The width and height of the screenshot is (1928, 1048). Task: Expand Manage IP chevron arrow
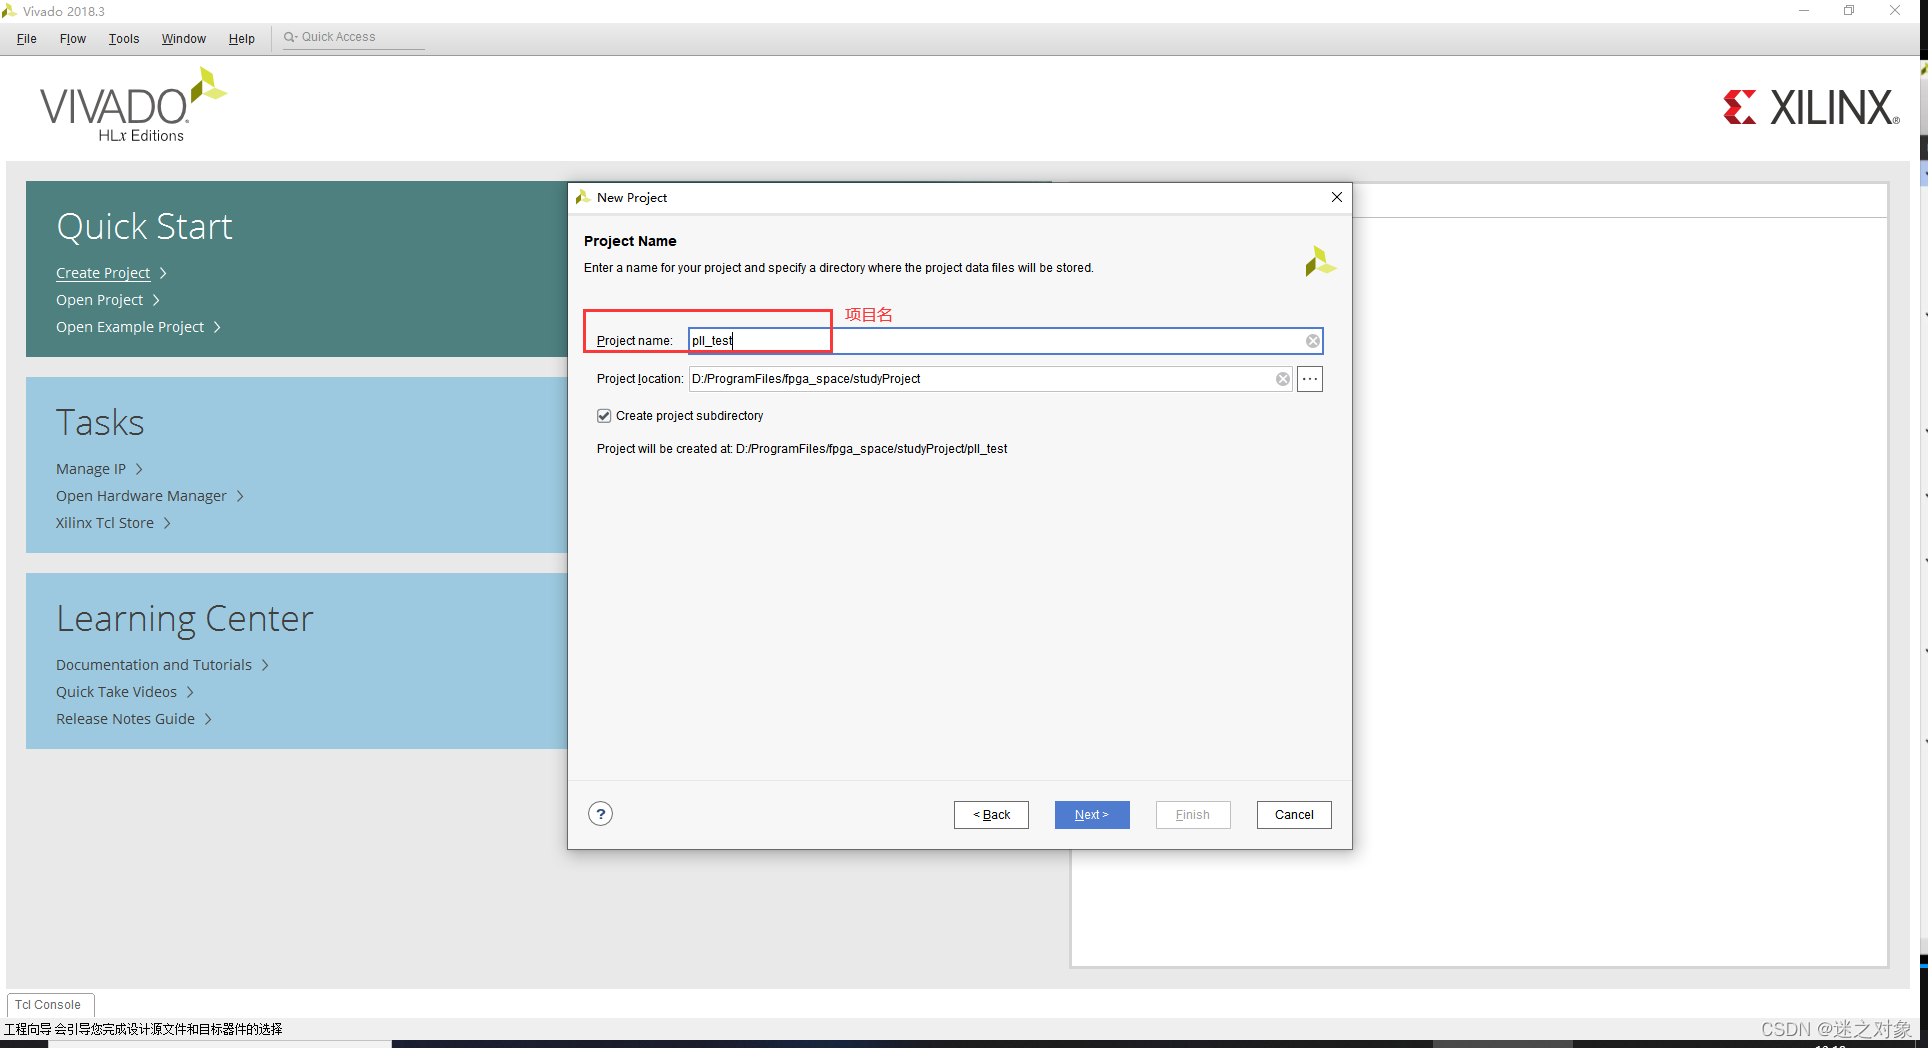click(139, 469)
